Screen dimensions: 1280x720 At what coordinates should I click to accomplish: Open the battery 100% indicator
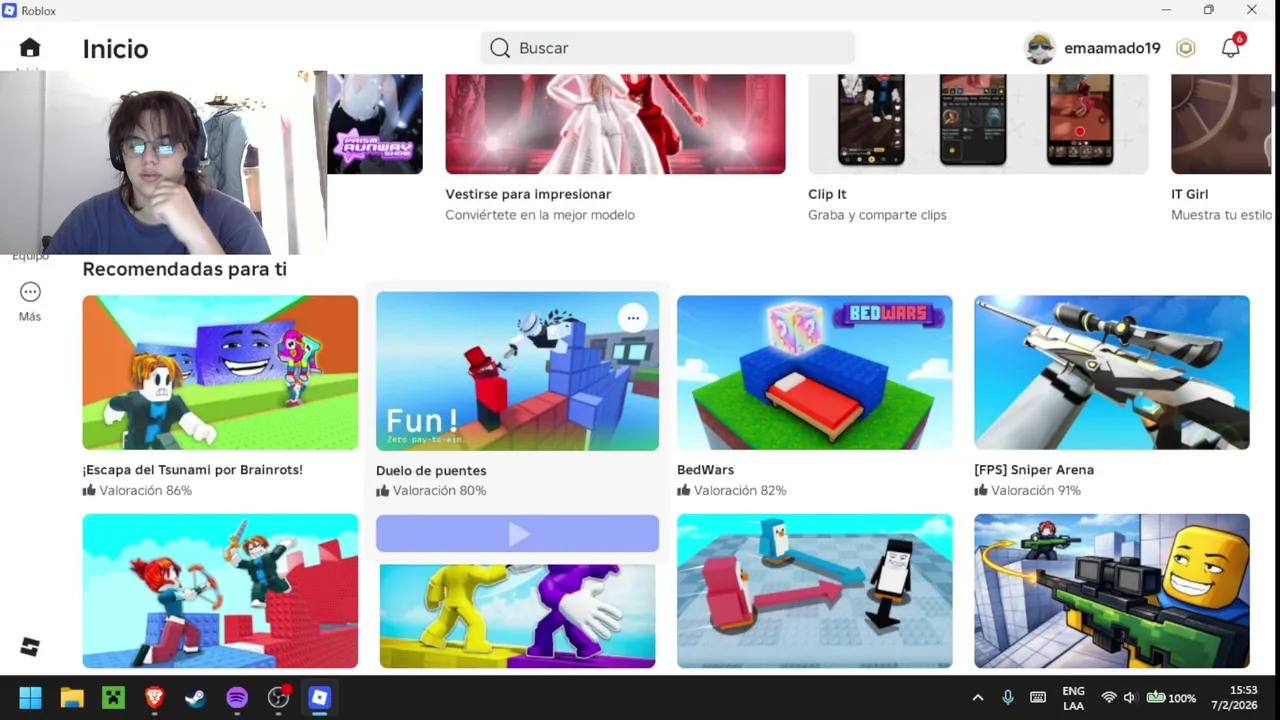[1171, 698]
